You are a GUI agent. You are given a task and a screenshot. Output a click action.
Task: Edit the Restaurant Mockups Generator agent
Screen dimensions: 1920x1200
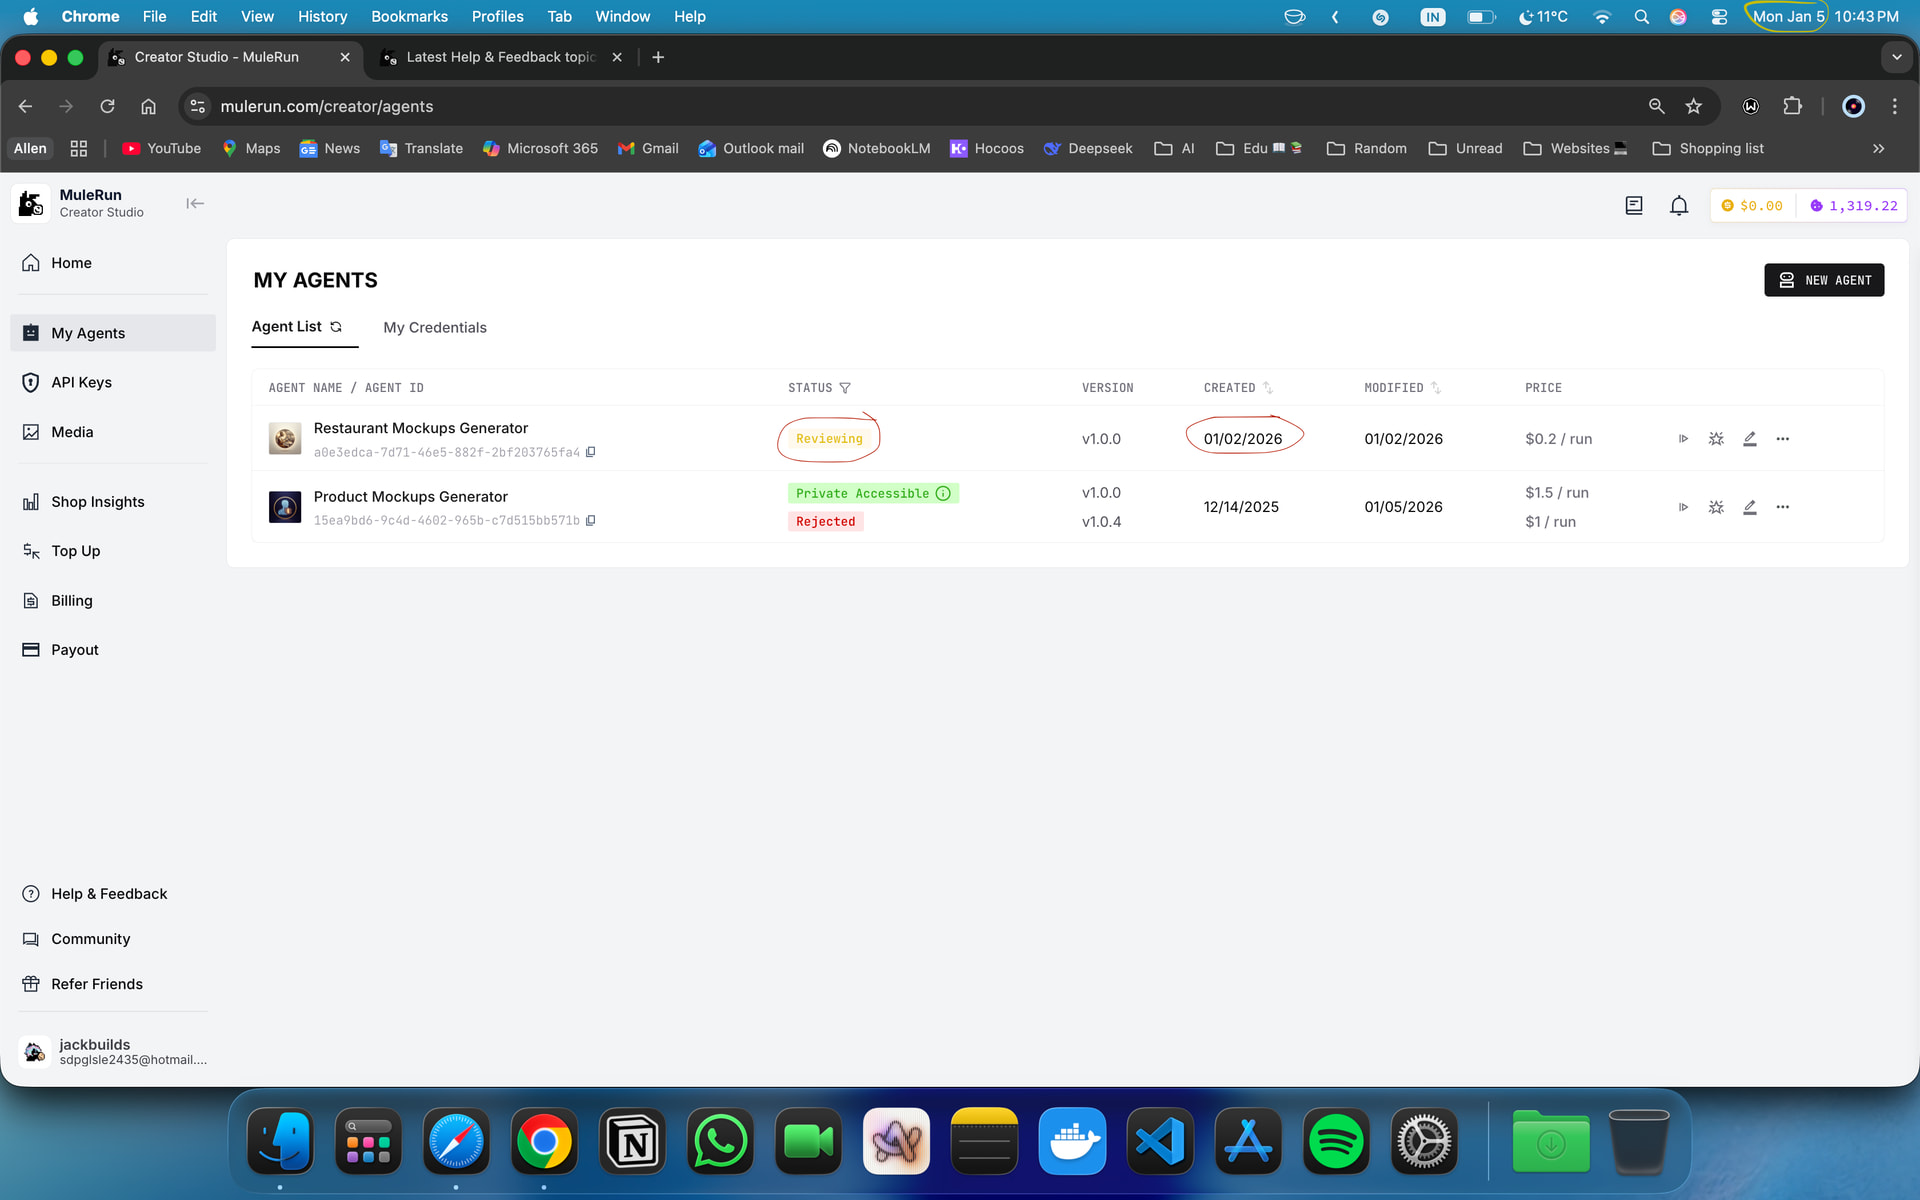[1749, 439]
